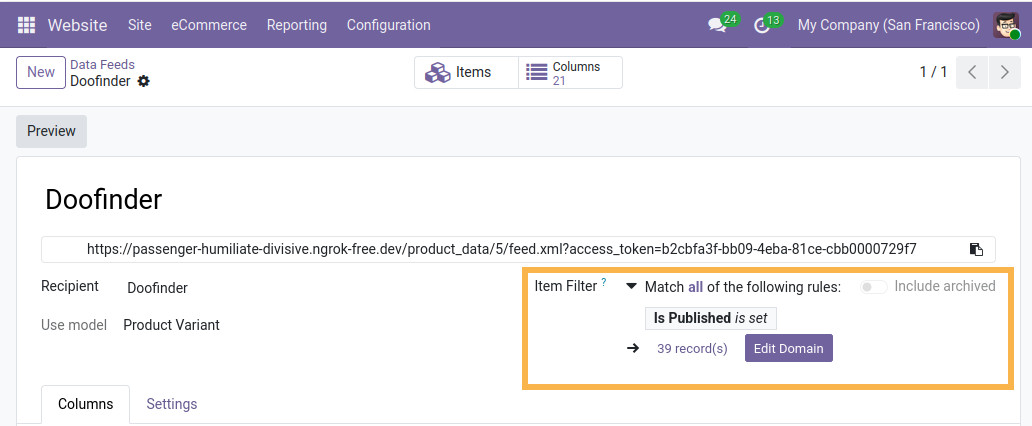Image resolution: width=1032 pixels, height=426 pixels.
Task: Click the Item Filter help question mark
Action: click(x=604, y=282)
